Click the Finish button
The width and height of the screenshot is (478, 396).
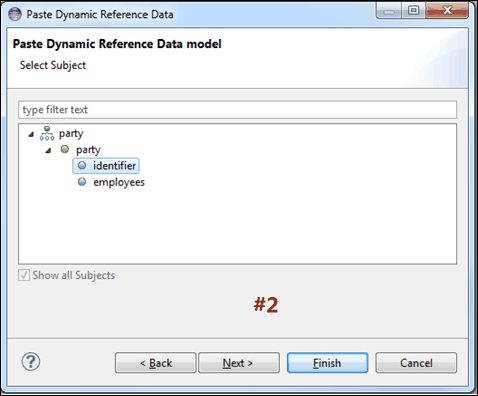pyautogui.click(x=328, y=363)
